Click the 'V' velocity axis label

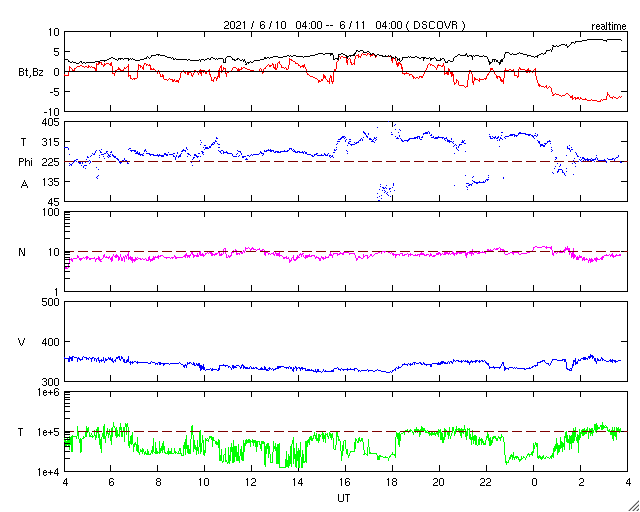point(22,342)
